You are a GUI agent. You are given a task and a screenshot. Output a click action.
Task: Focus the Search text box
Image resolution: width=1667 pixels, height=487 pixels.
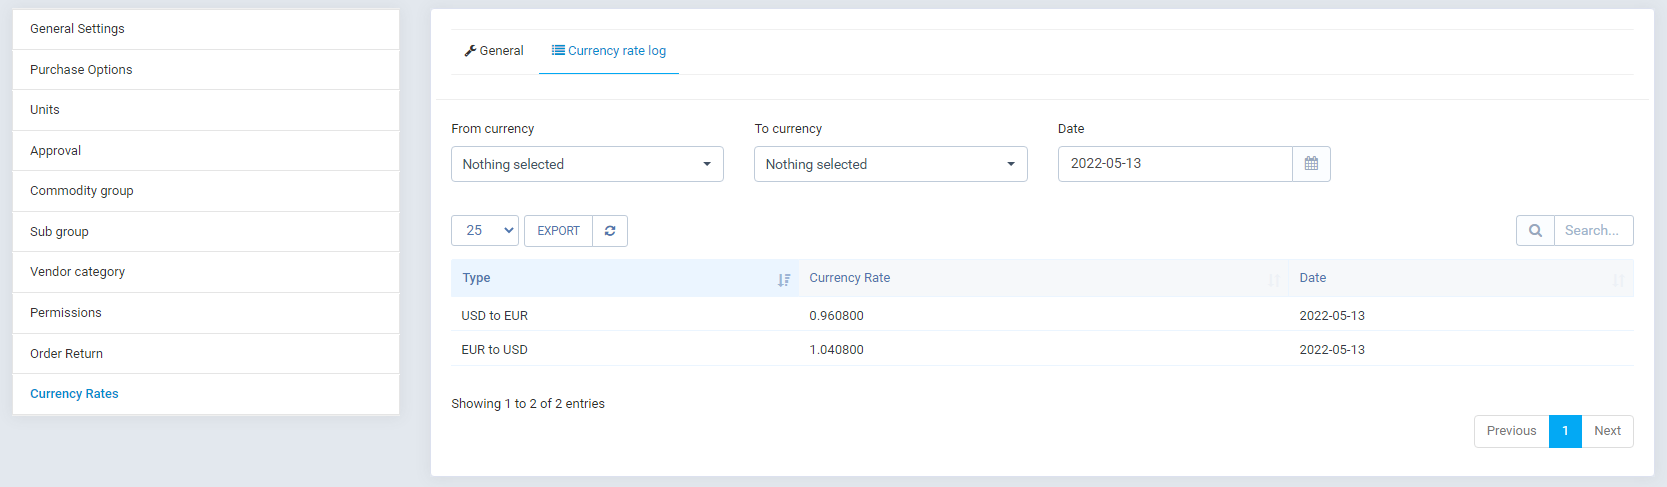tap(1593, 231)
